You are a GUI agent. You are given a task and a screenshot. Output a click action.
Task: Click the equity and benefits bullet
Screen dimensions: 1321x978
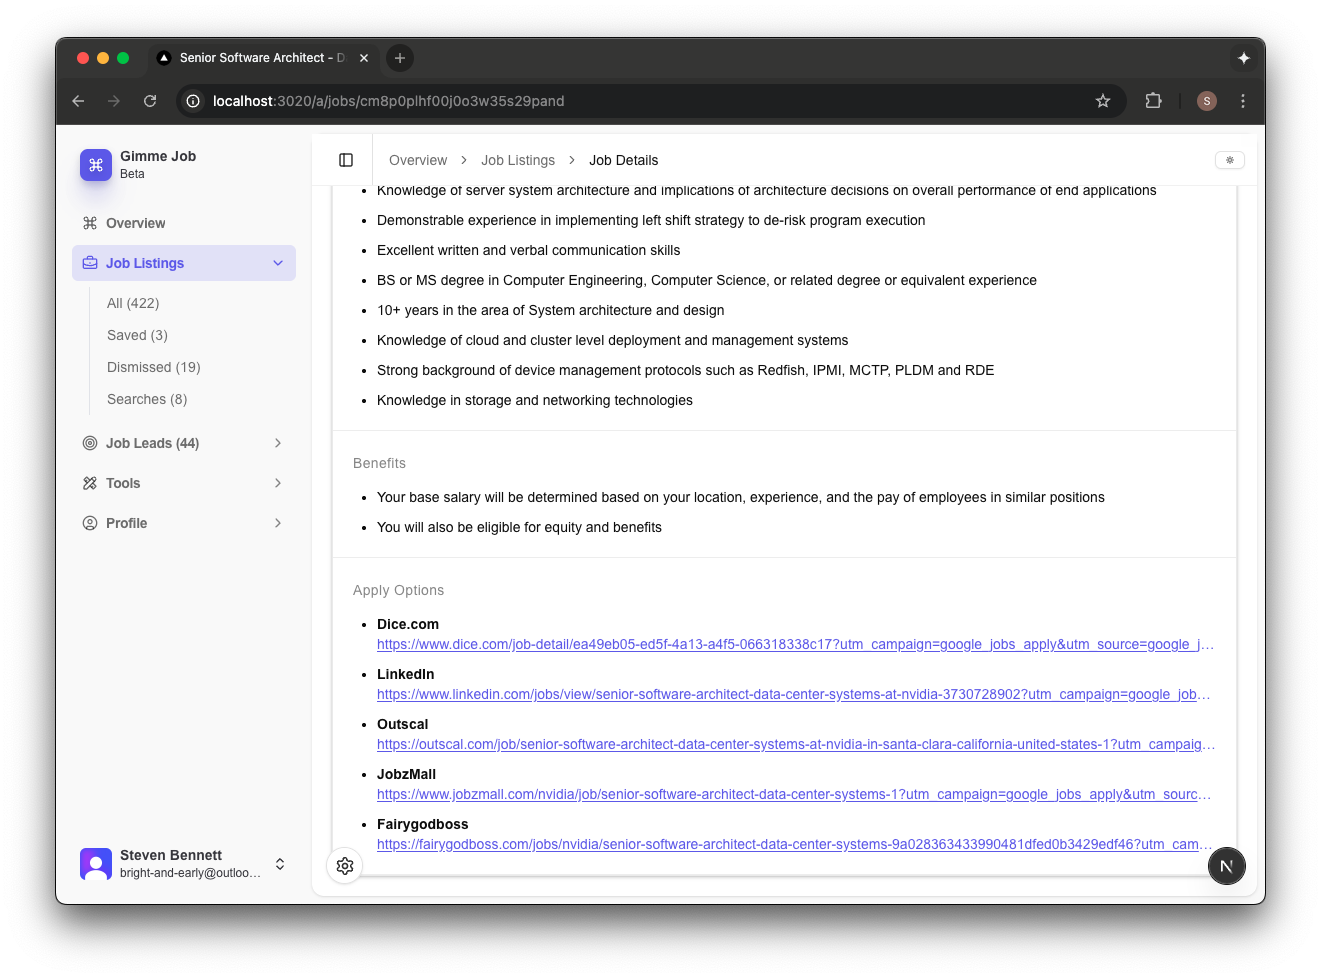click(x=519, y=527)
